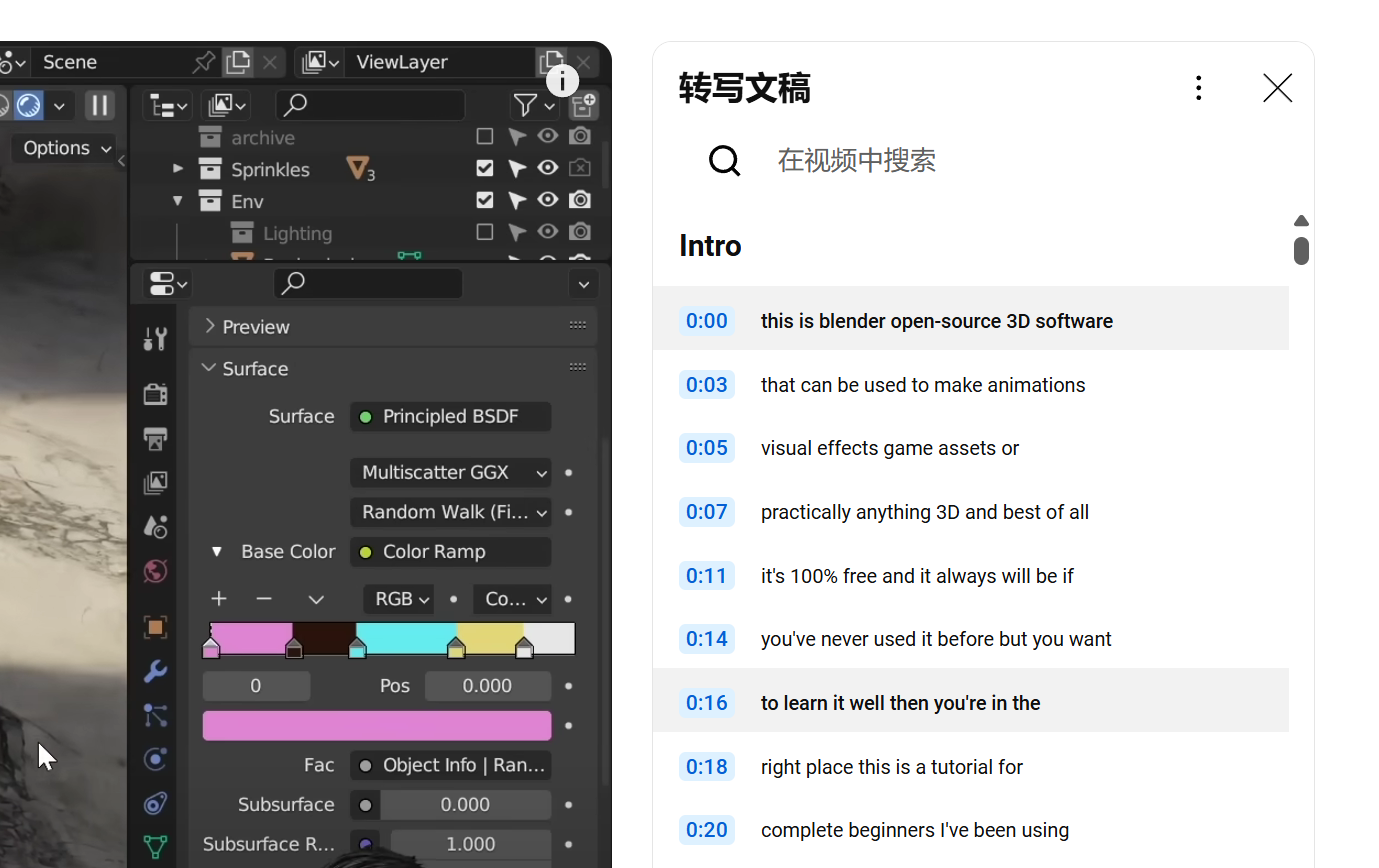Enable the Lighting collection checkbox

(x=485, y=232)
